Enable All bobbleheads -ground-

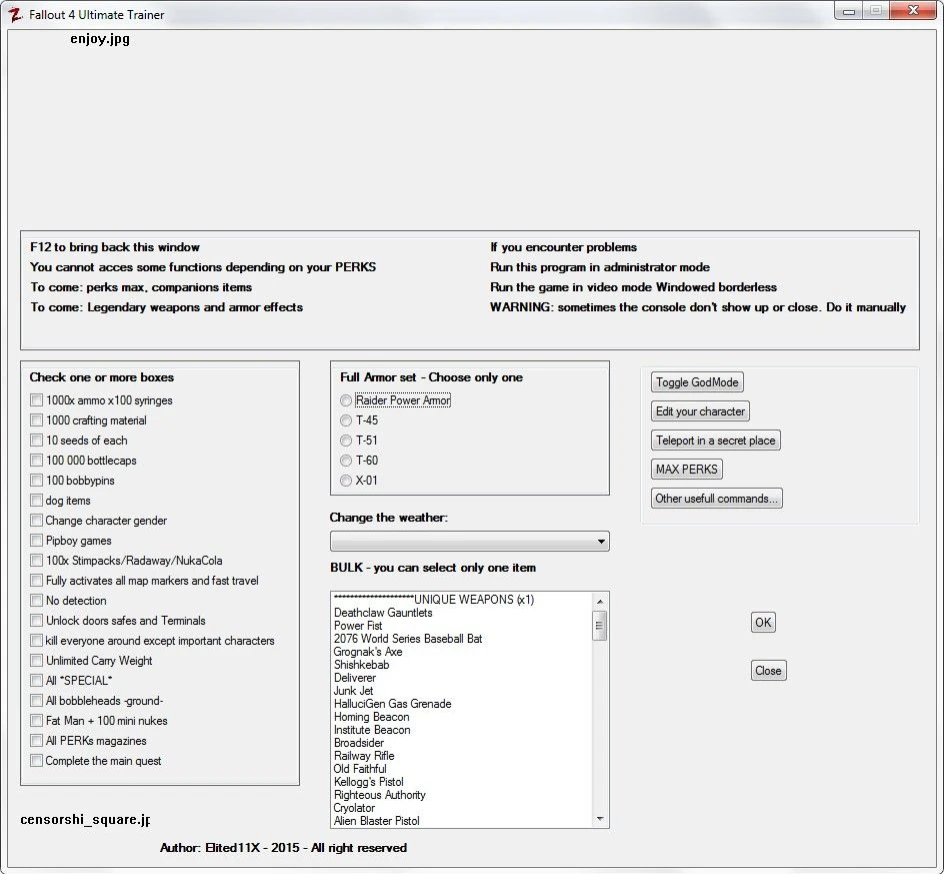pos(37,701)
